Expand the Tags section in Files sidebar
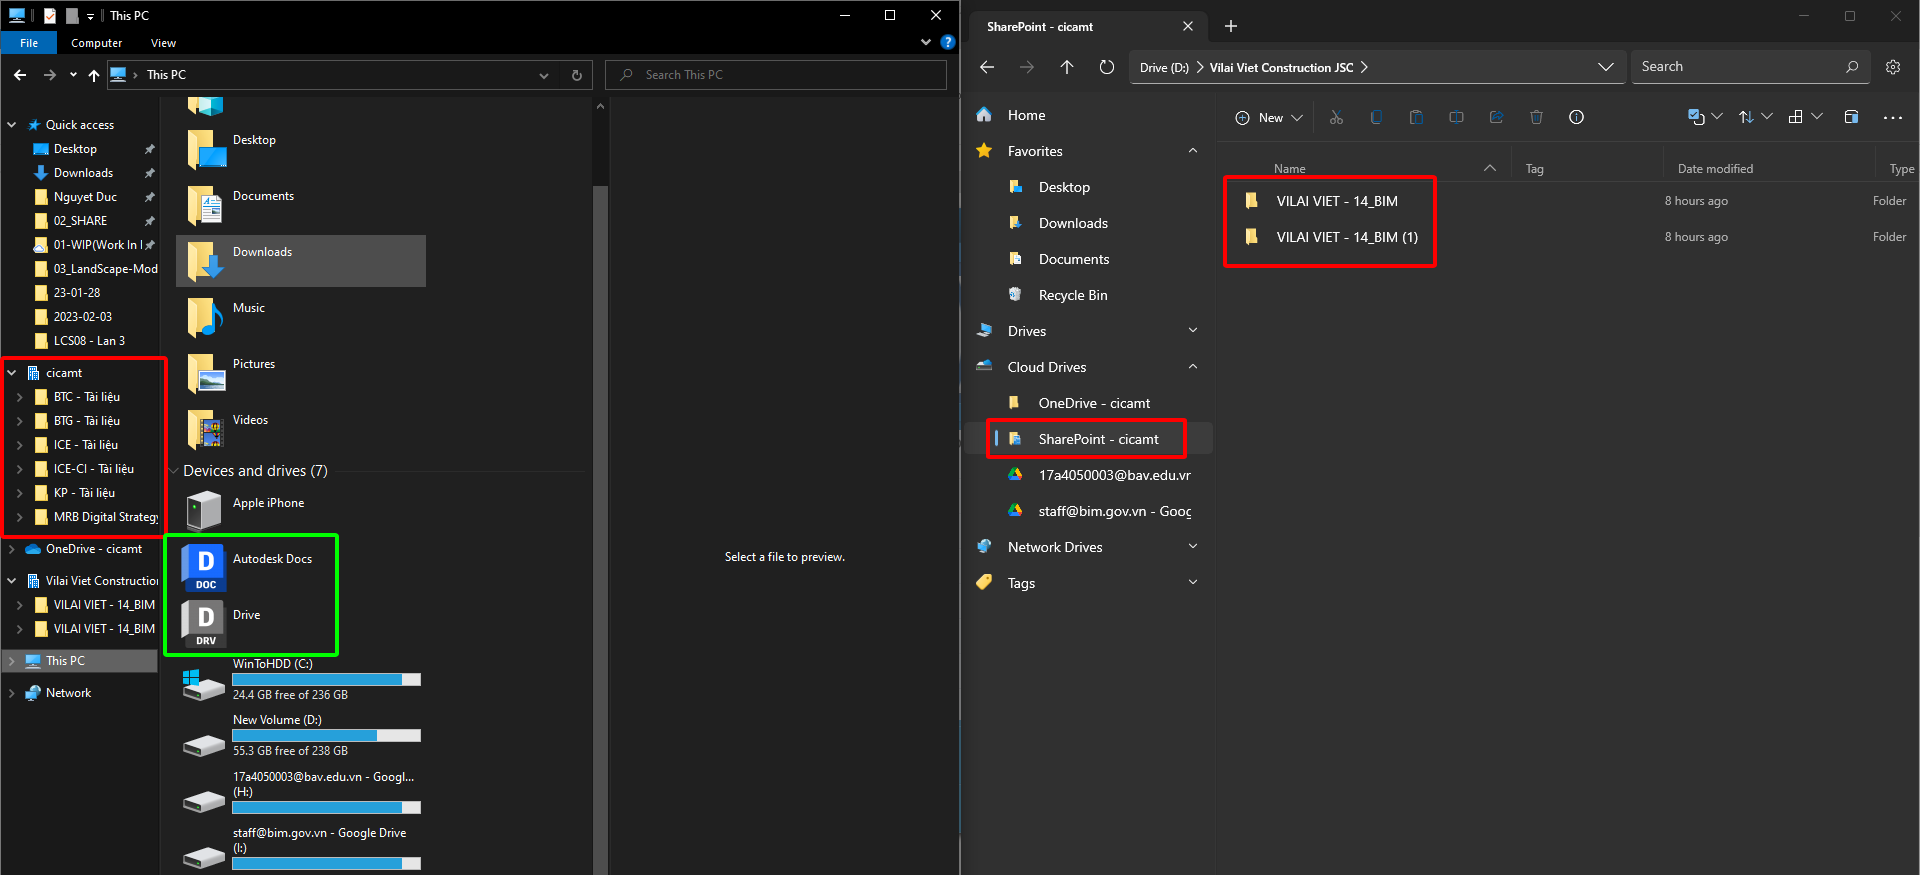Screen dimensions: 1920x875 point(1192,583)
